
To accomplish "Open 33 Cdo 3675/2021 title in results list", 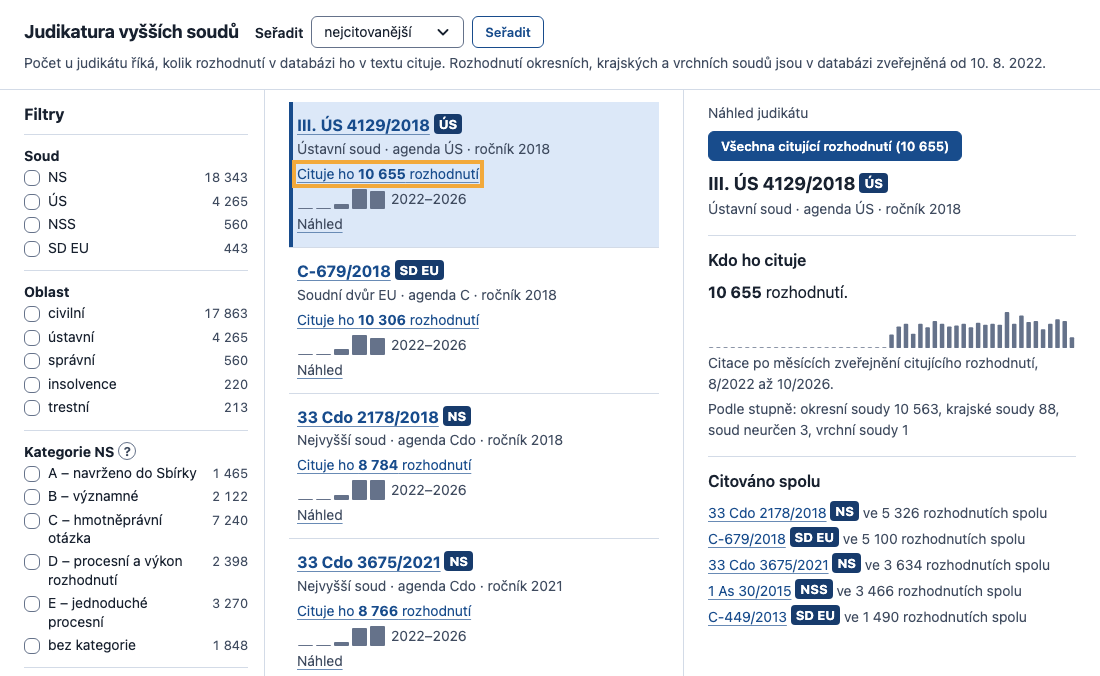I will (368, 562).
